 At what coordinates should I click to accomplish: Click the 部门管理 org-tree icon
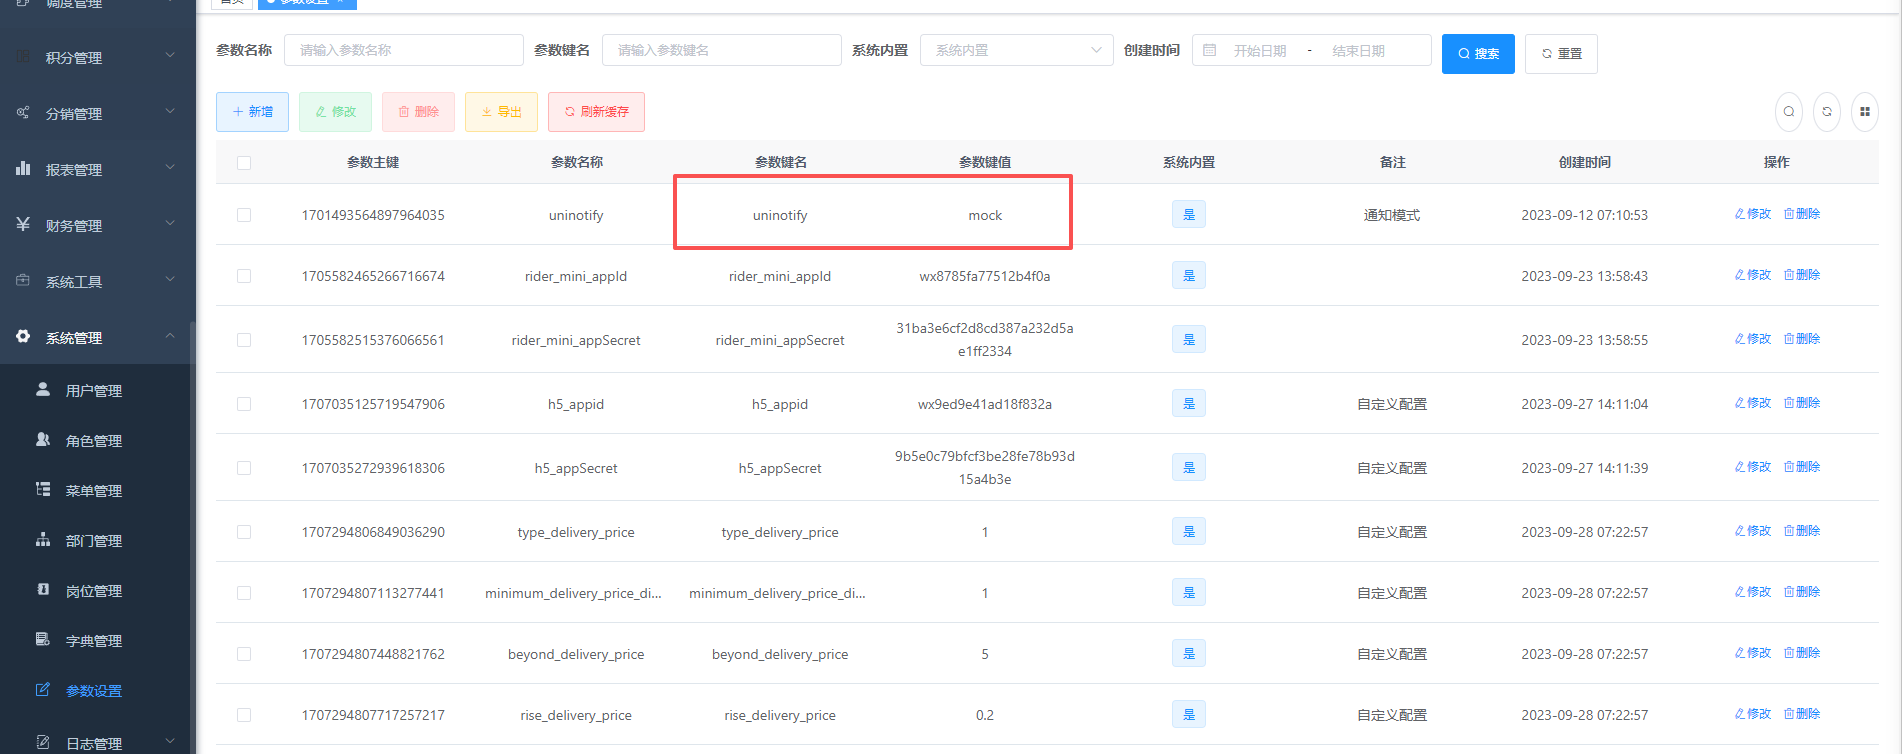point(43,540)
